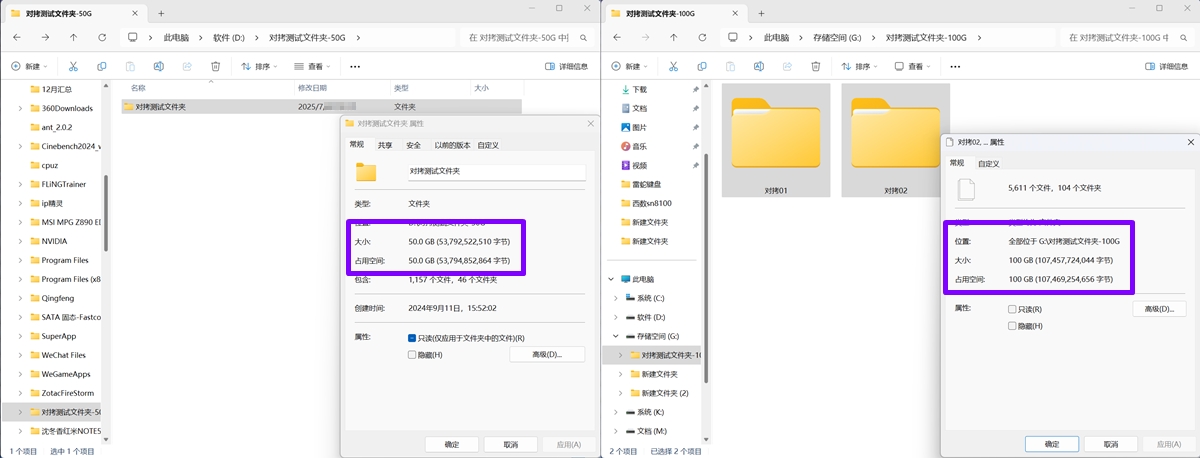Click the Rename icon in the 50G window toolbar
This screenshot has width=1200, height=458.
158,67
